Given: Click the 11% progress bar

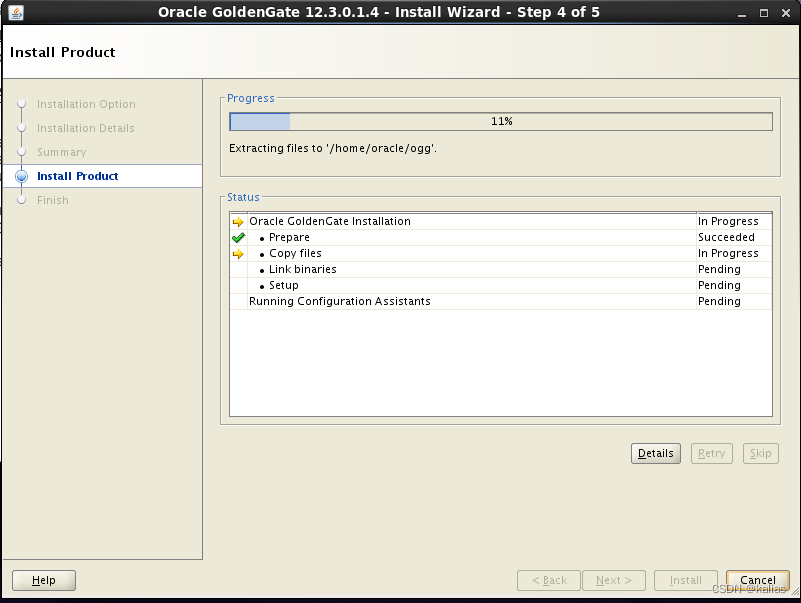Looking at the screenshot, I should pyautogui.click(x=501, y=122).
